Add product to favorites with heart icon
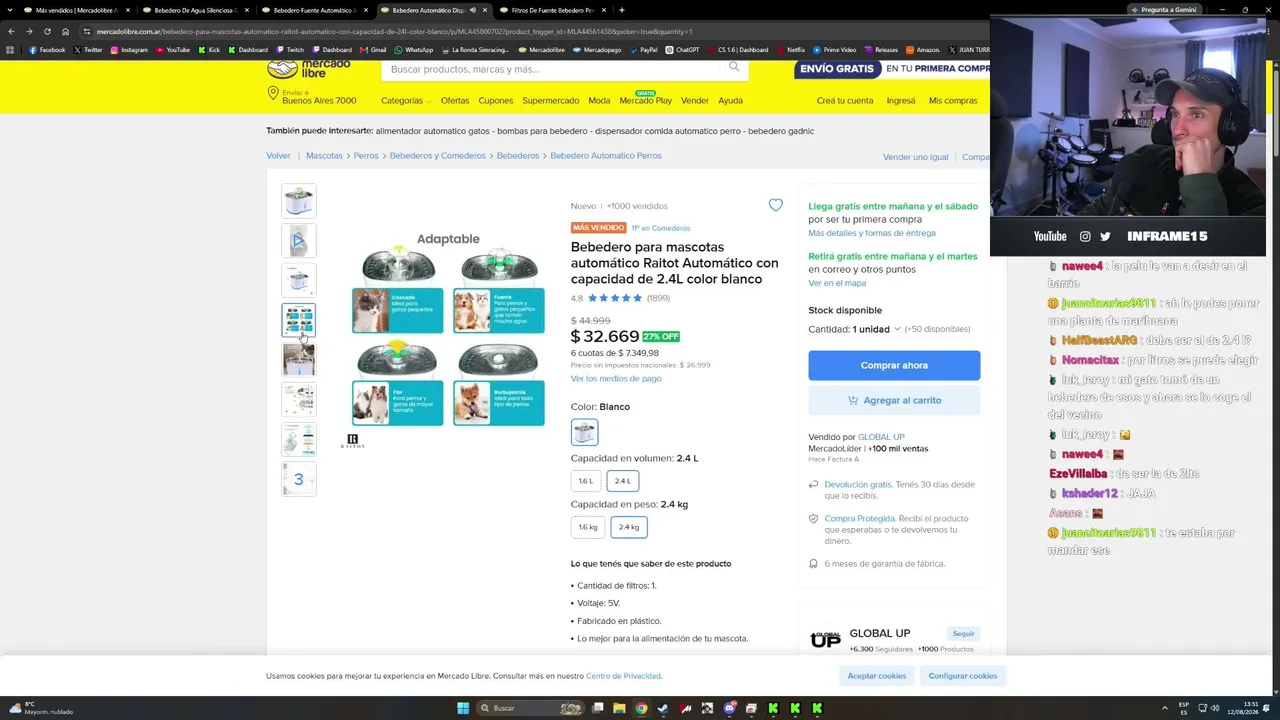This screenshot has width=1280, height=720. (775, 205)
